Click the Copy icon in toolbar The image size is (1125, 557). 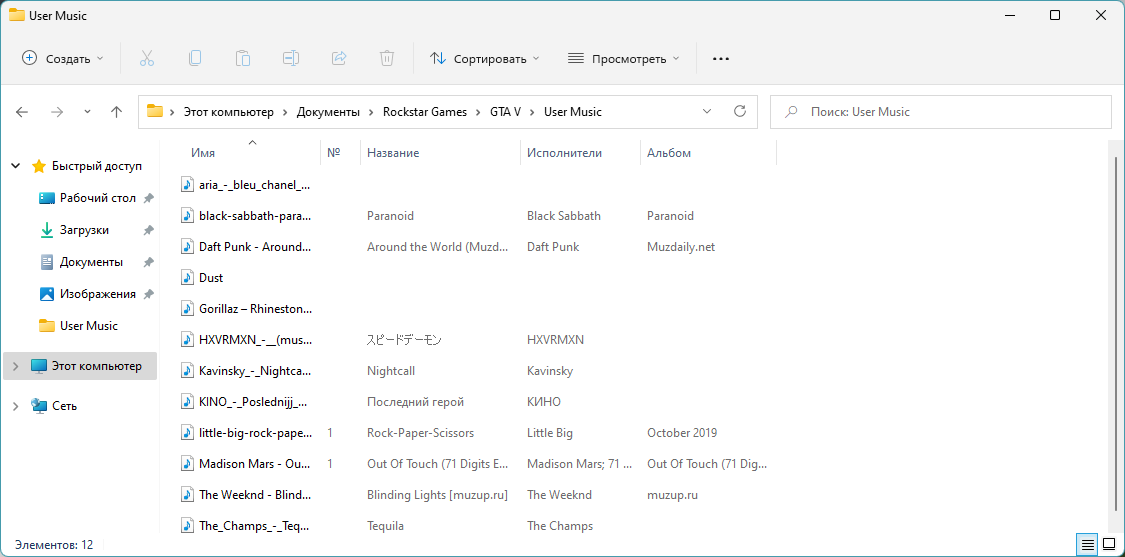point(195,59)
